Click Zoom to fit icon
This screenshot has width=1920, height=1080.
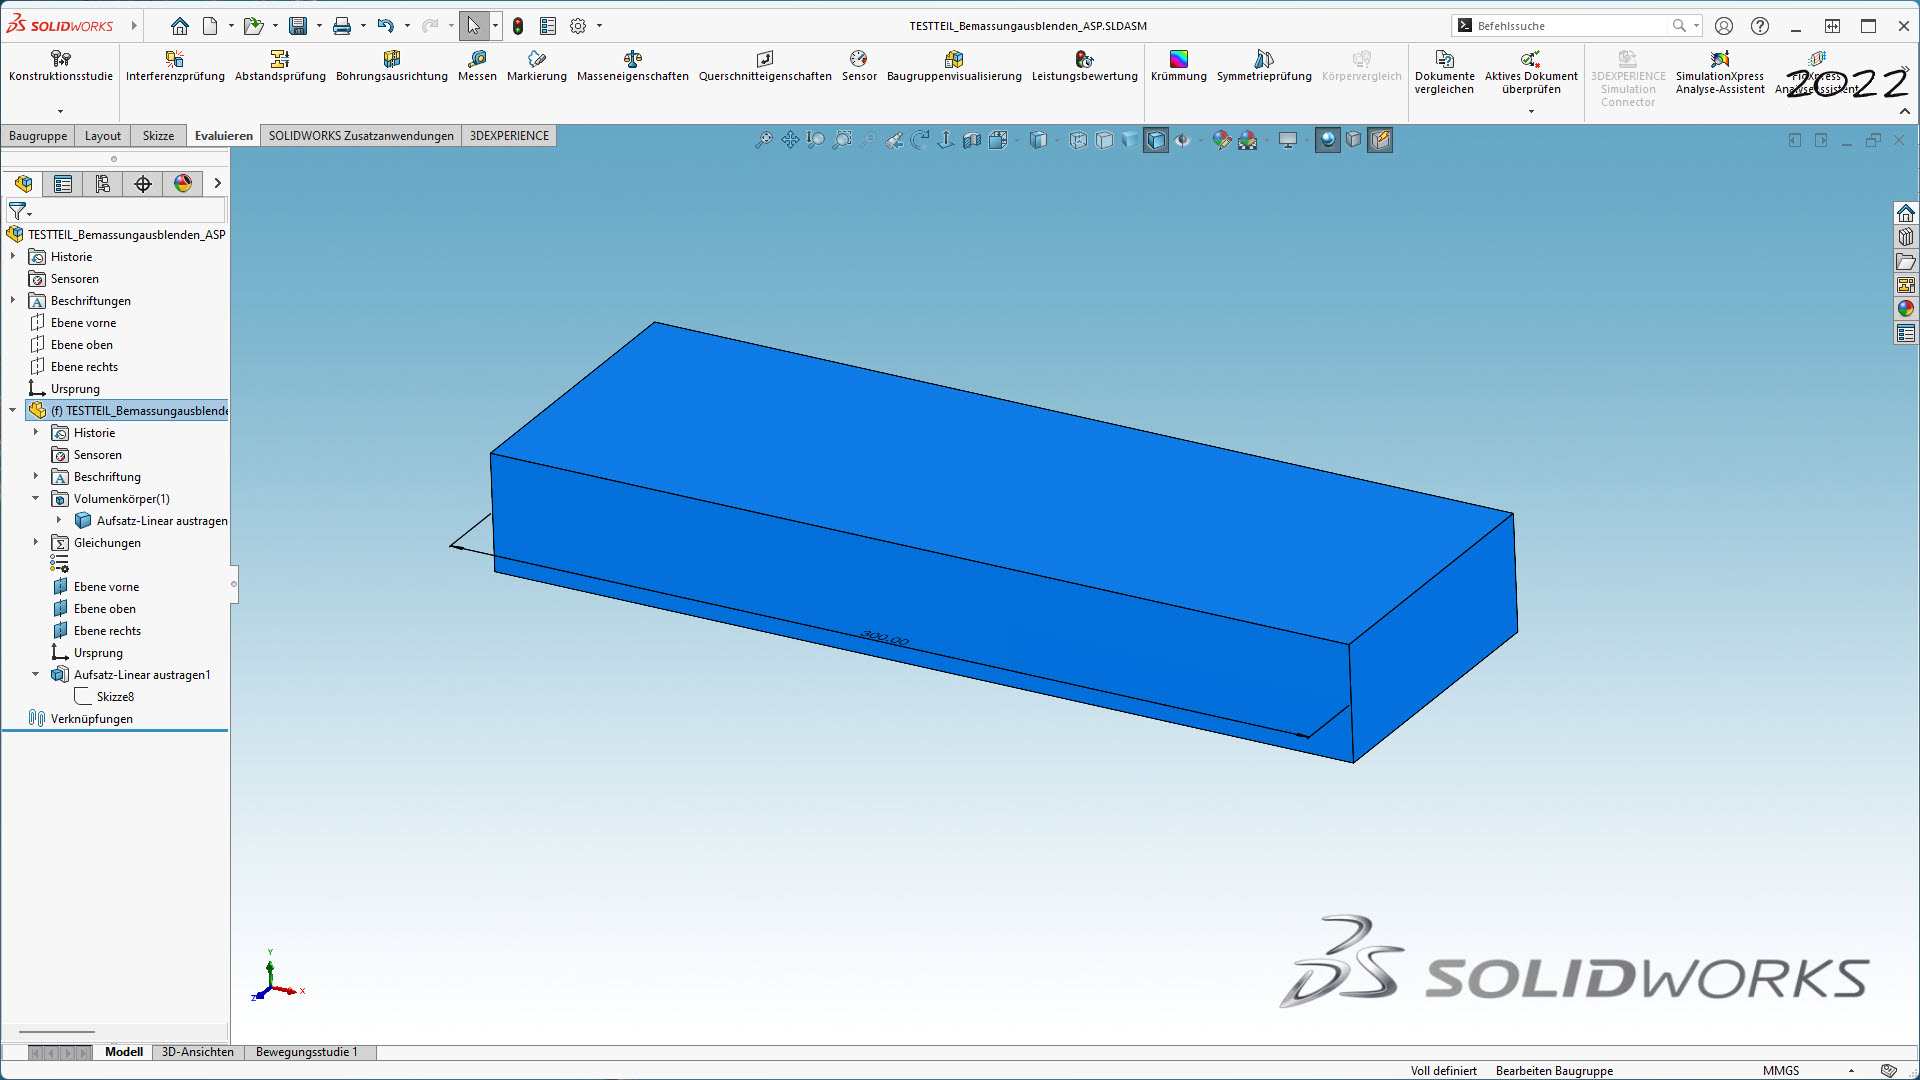pyautogui.click(x=764, y=140)
